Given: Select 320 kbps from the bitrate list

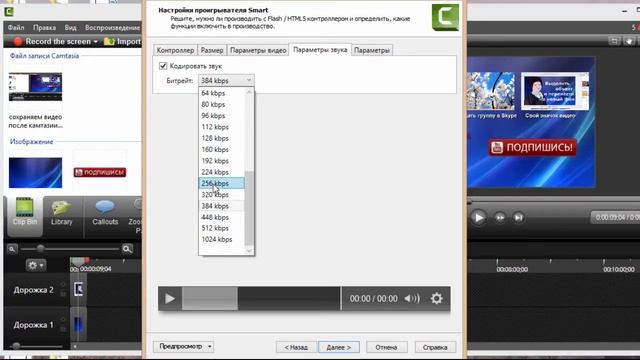Looking at the screenshot, I should click(221, 195).
